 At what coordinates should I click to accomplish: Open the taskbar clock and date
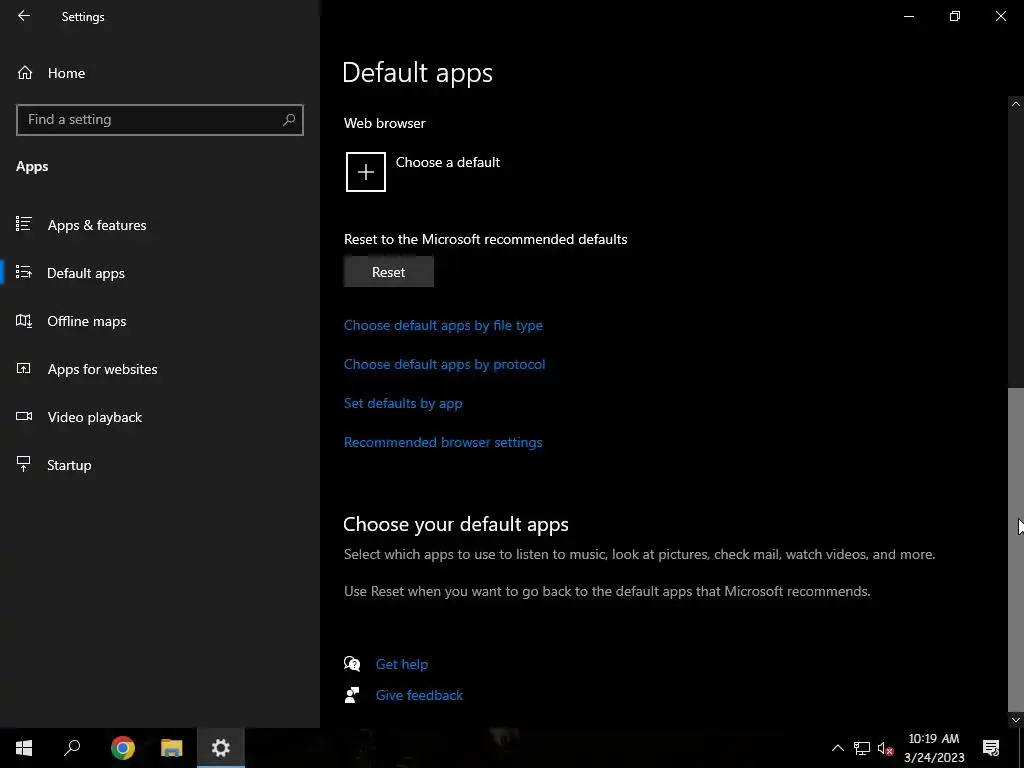click(934, 748)
